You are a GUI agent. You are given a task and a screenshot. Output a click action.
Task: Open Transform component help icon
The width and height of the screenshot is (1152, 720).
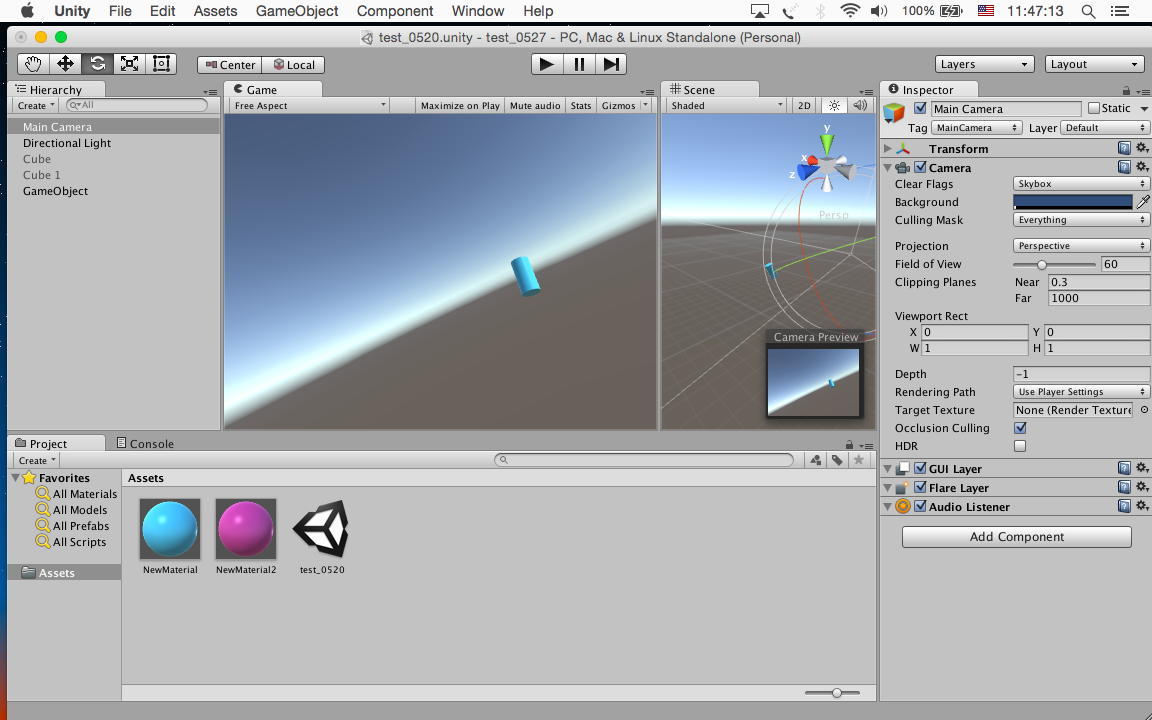click(x=1124, y=148)
